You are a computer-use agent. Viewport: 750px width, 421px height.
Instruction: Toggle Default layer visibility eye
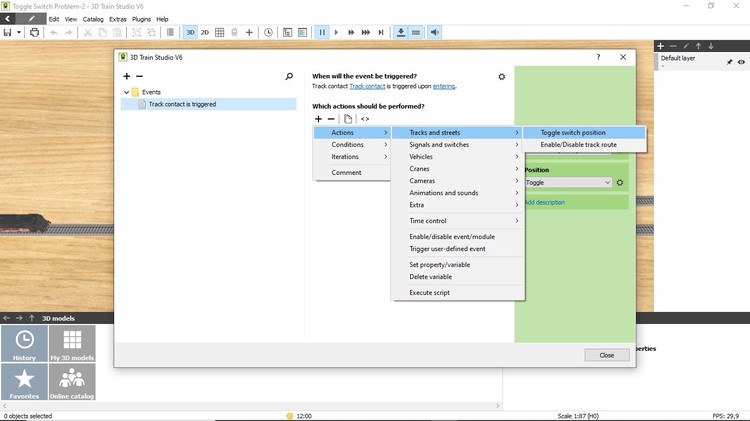coord(742,62)
